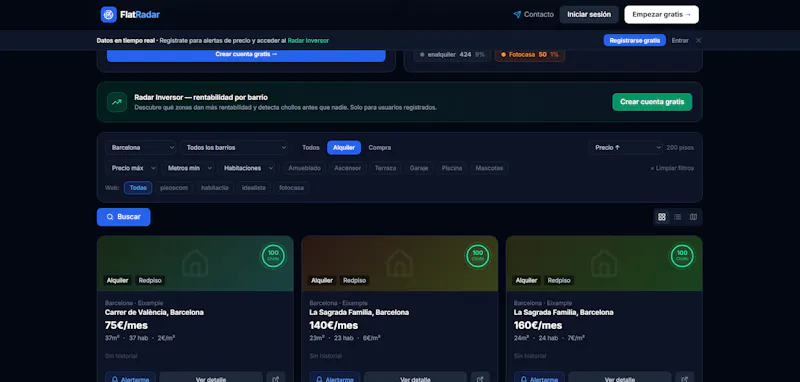Click the 75€/mes price text

coord(127,325)
